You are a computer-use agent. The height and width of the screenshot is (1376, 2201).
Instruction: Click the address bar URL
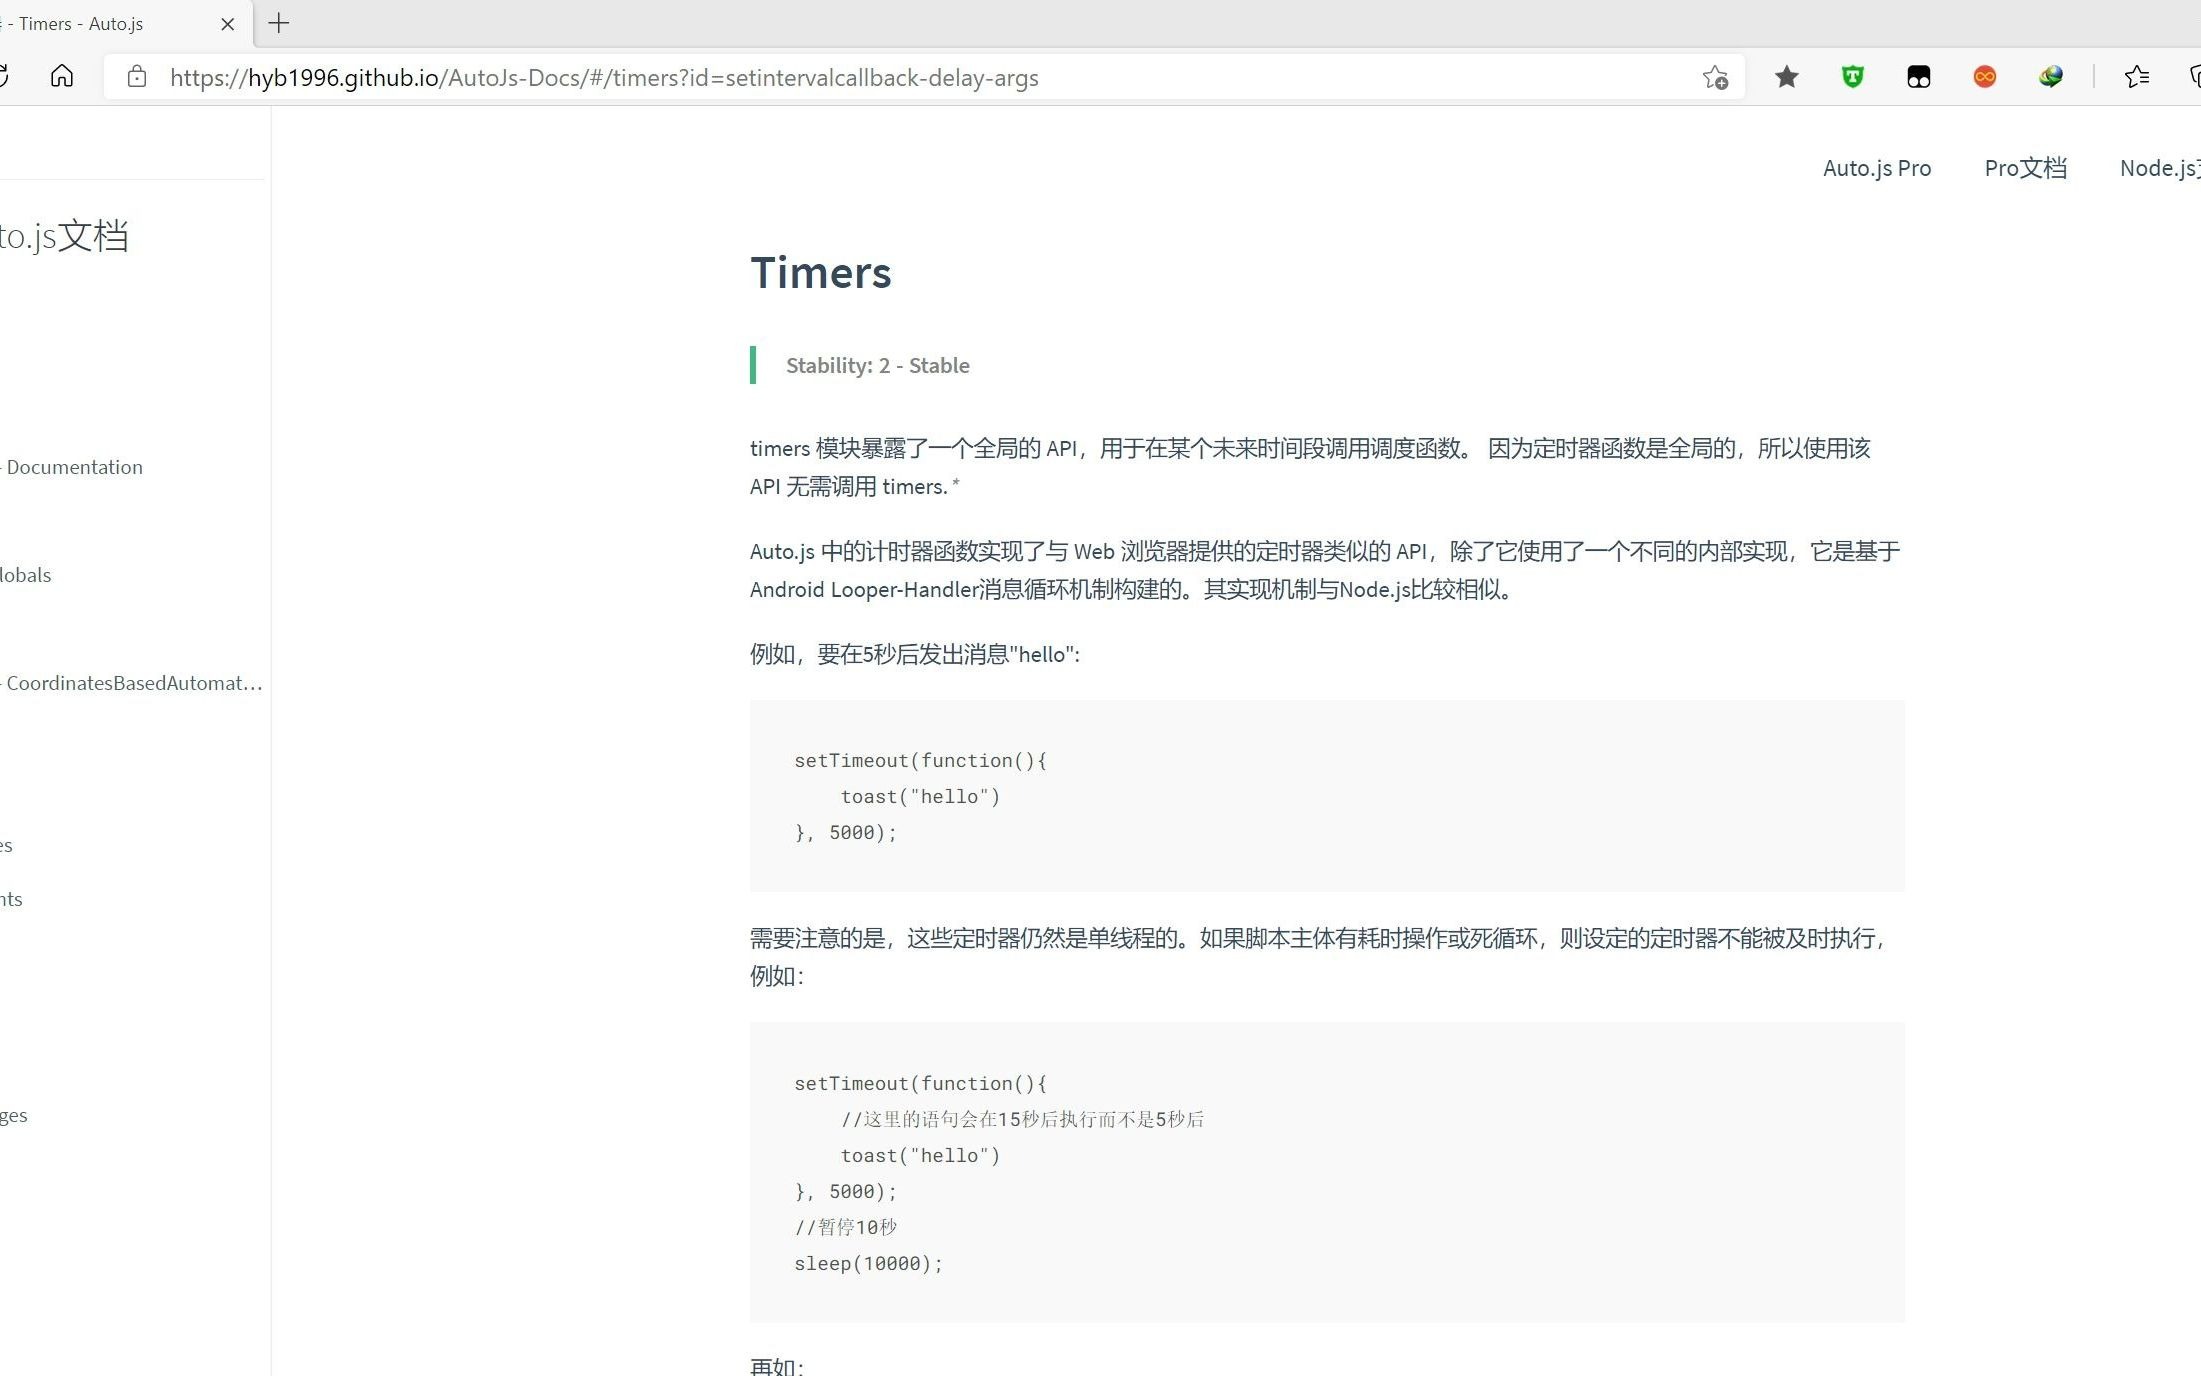pyautogui.click(x=604, y=78)
